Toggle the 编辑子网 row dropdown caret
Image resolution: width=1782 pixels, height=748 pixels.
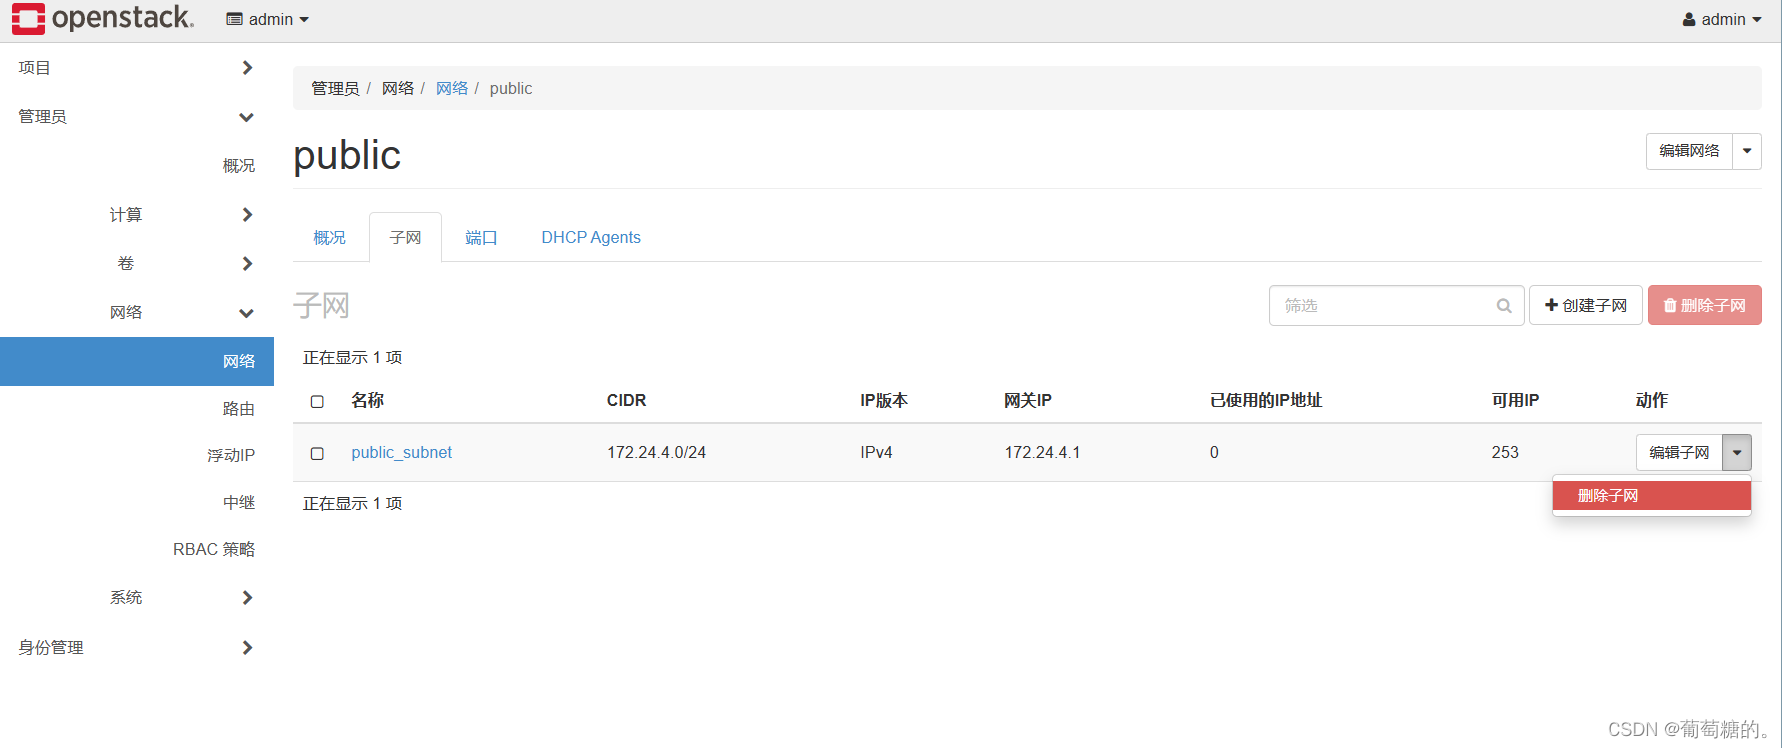coord(1737,453)
